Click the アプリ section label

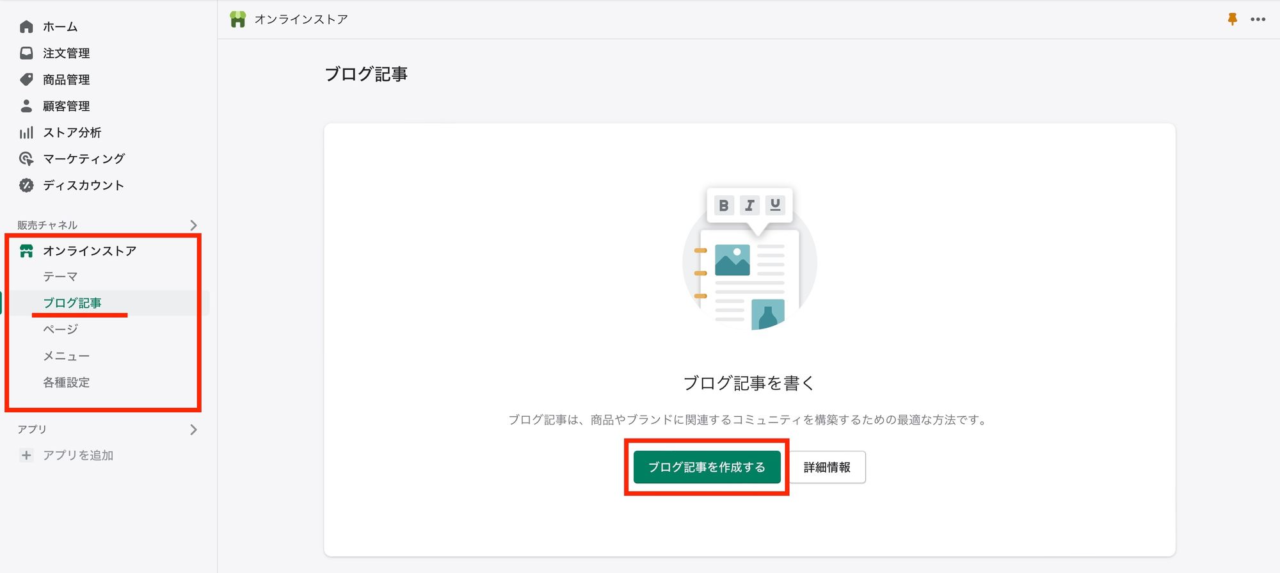[x=32, y=430]
